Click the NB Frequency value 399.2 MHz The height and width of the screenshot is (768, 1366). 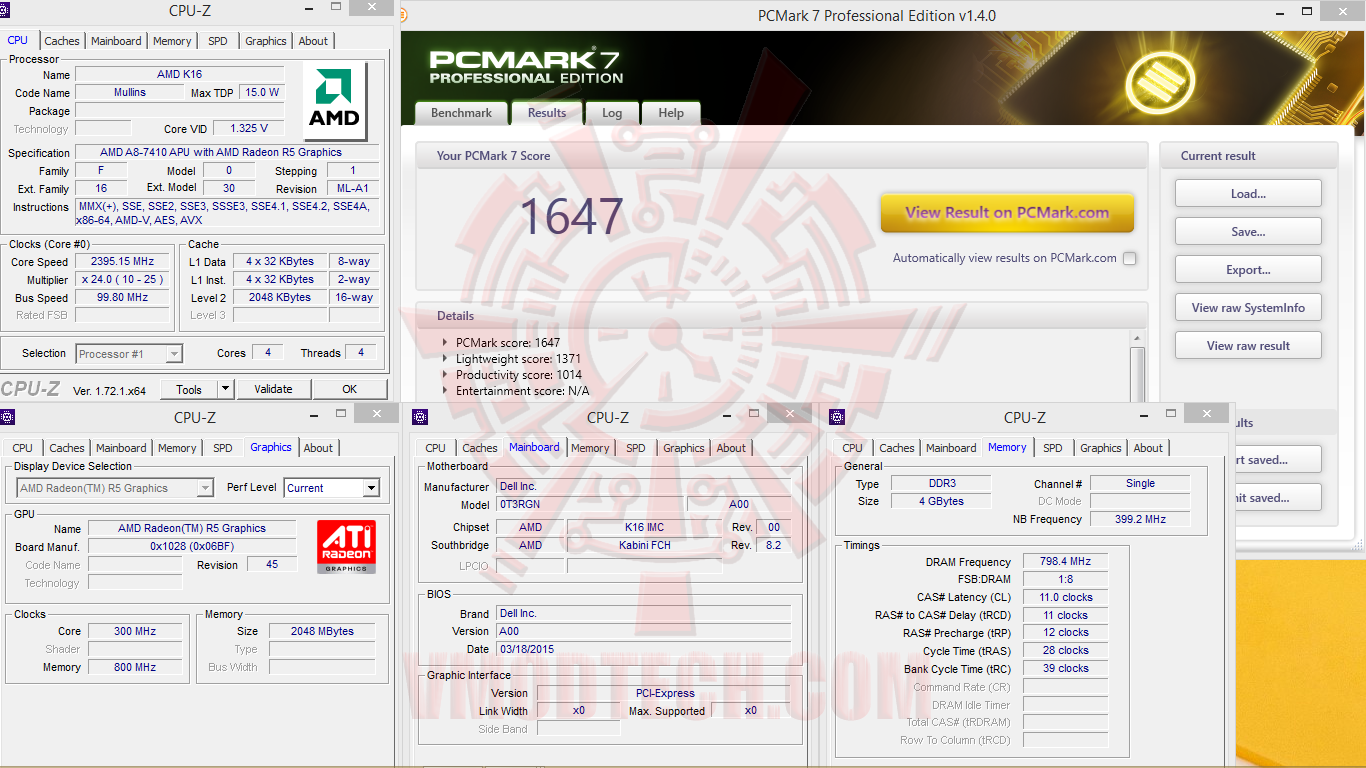tap(1139, 519)
